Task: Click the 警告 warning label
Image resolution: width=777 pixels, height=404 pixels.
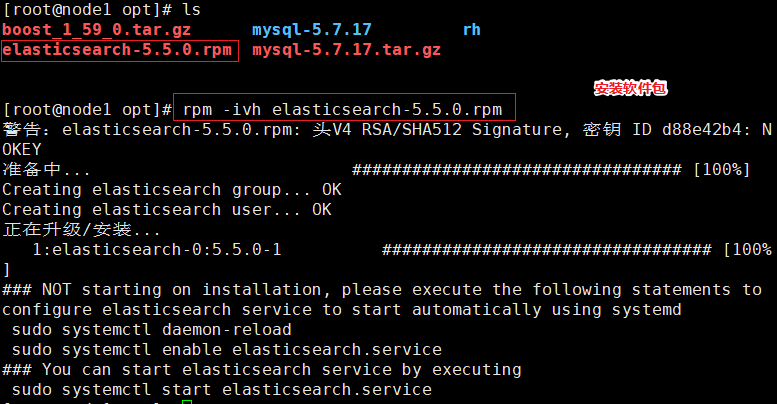Action: [x=21, y=130]
